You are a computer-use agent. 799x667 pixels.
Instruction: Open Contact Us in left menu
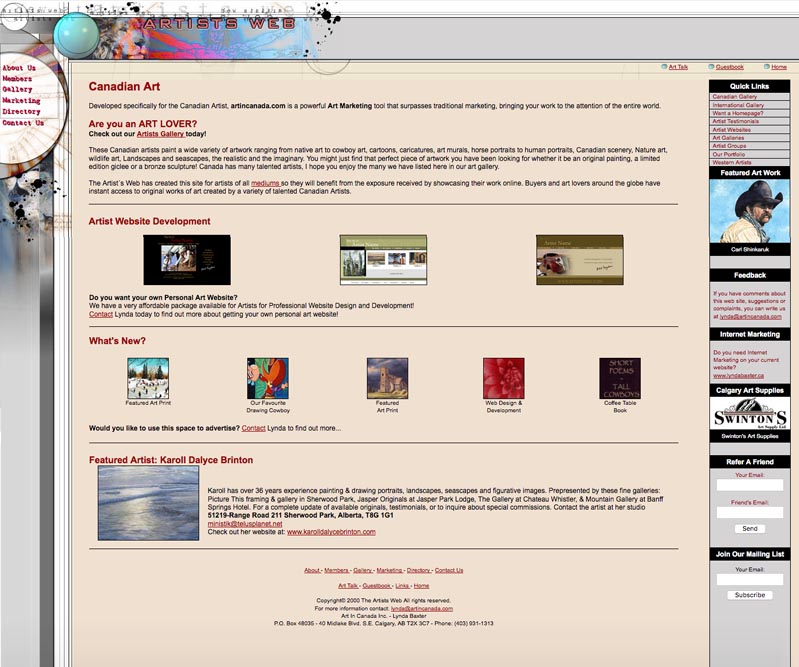(x=23, y=123)
